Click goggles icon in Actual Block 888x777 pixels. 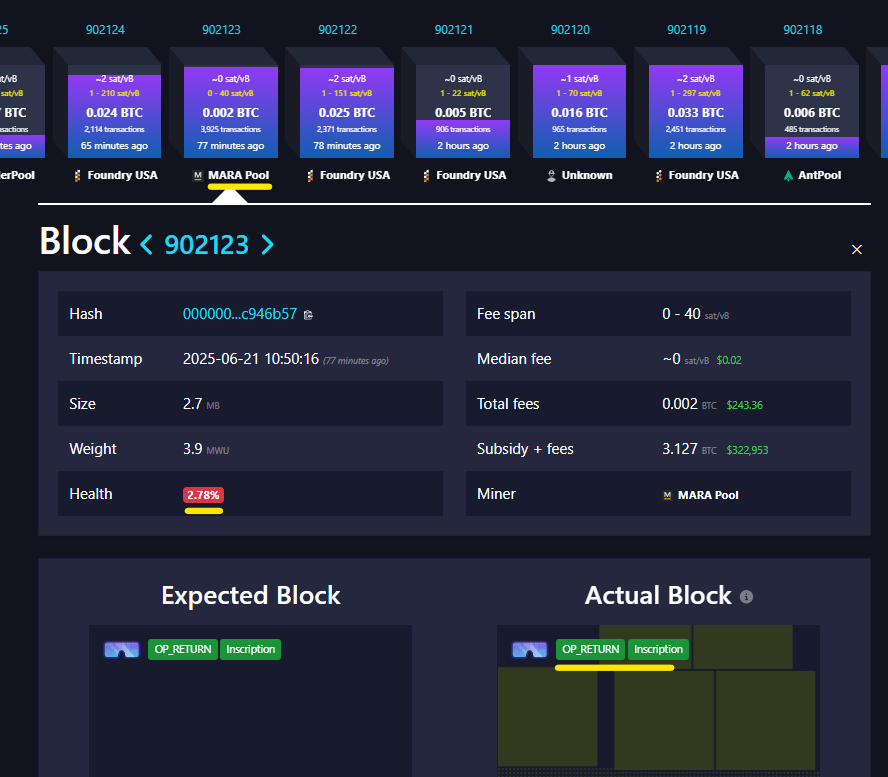tap(530, 650)
